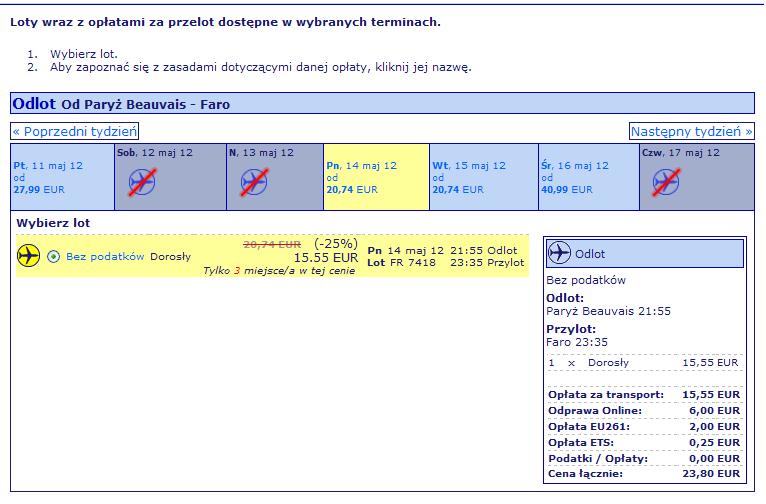Click the crossed-out plane icon under N 13 maj
The image size is (766, 504).
(254, 182)
